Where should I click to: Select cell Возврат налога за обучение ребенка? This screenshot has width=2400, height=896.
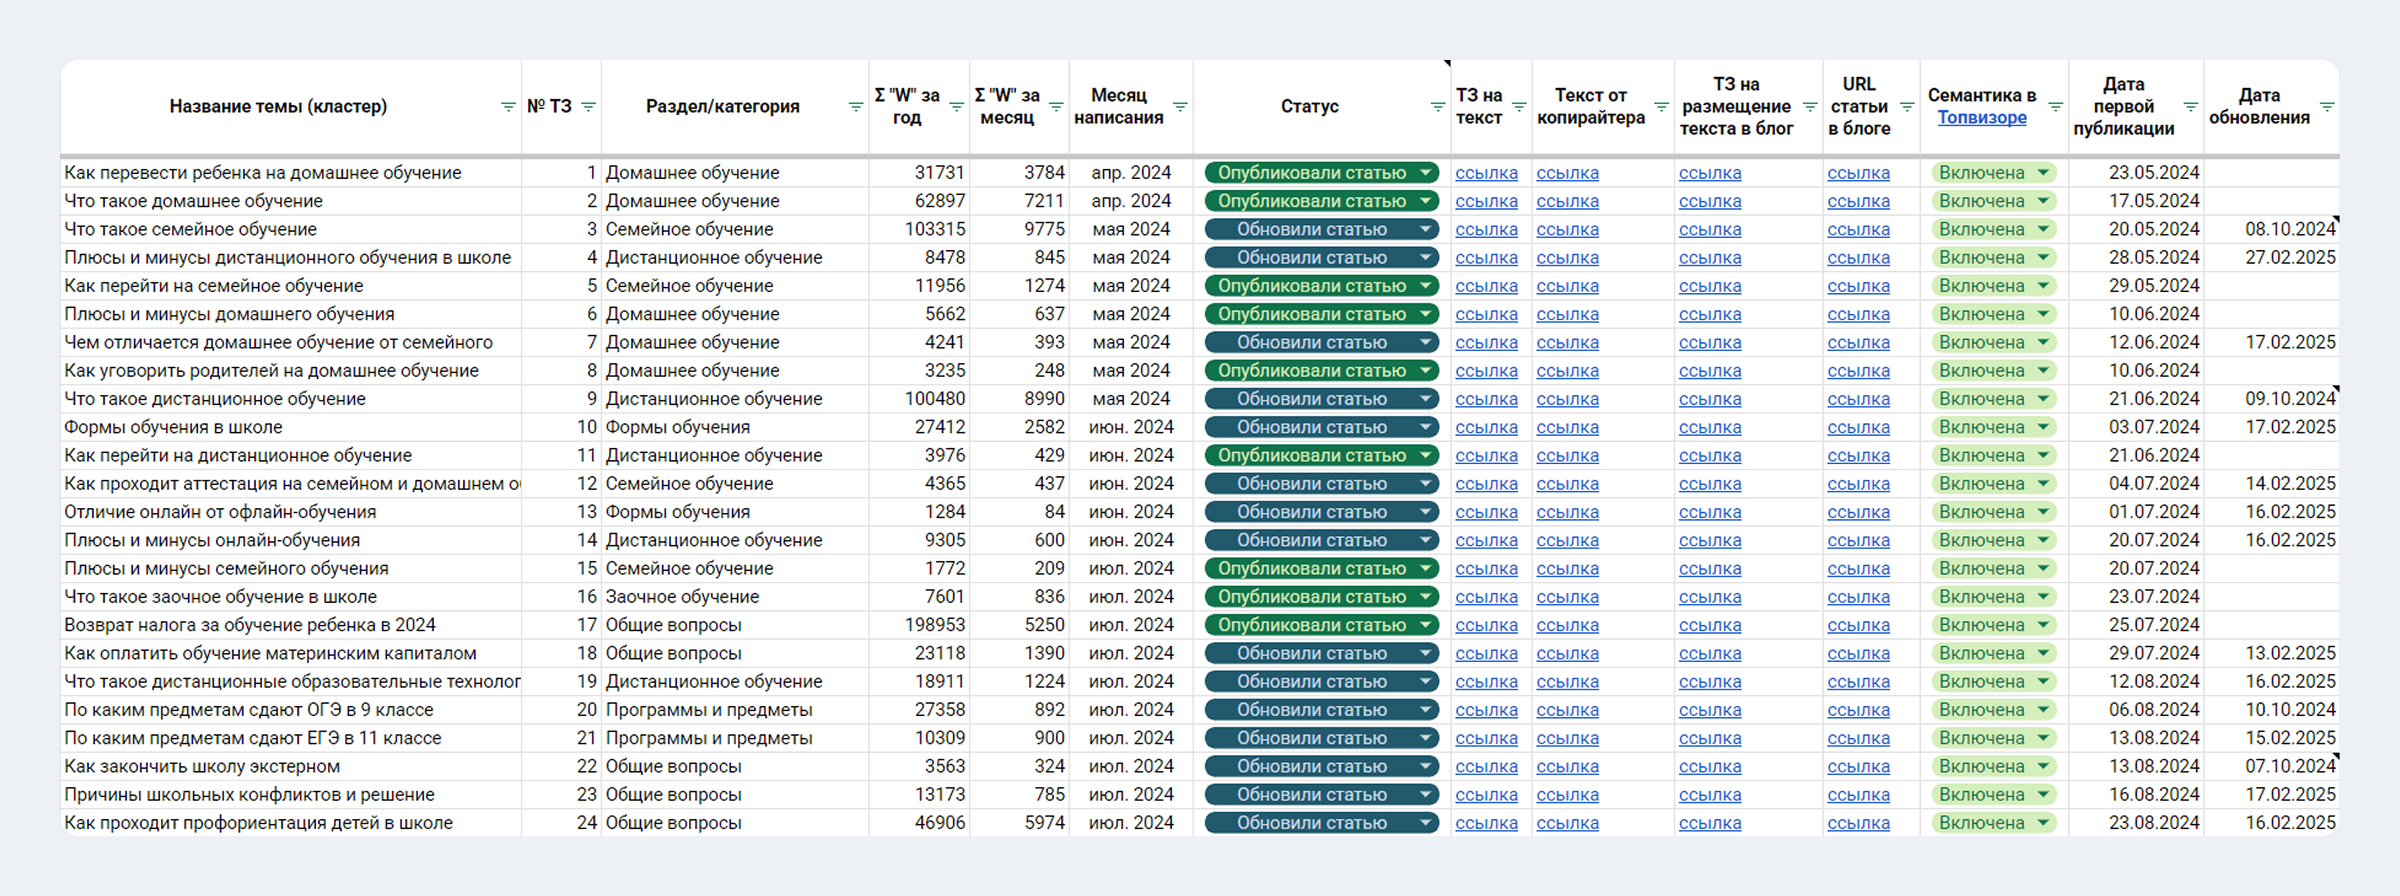click(x=250, y=625)
